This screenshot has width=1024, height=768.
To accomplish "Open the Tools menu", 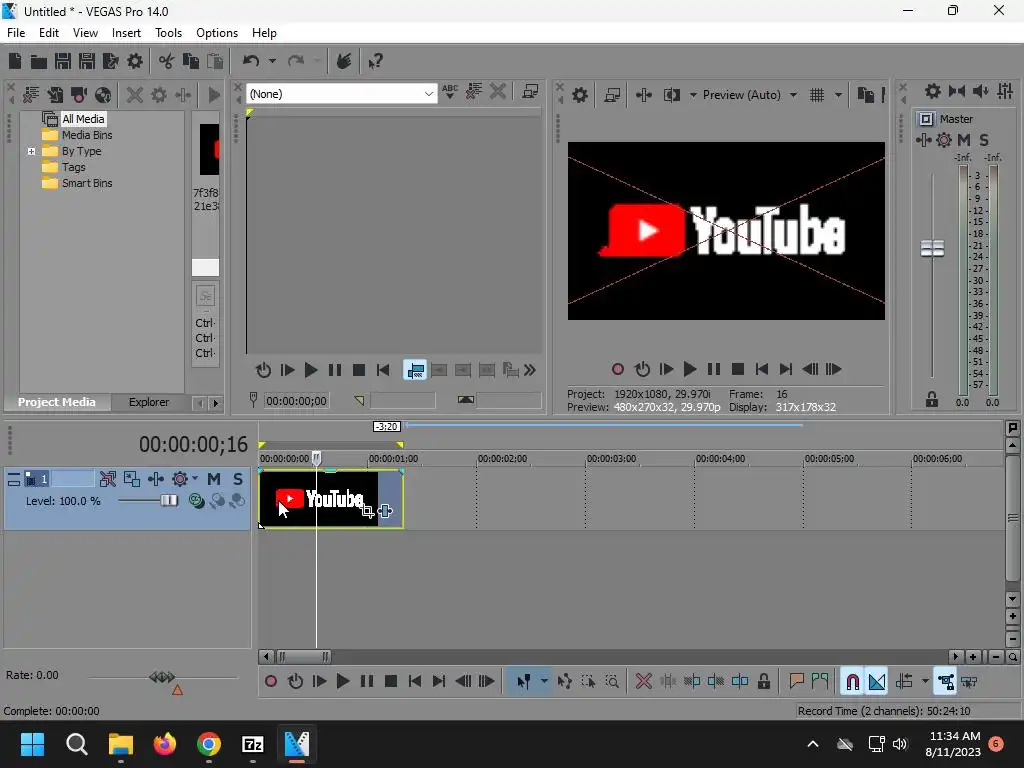I will 168,33.
